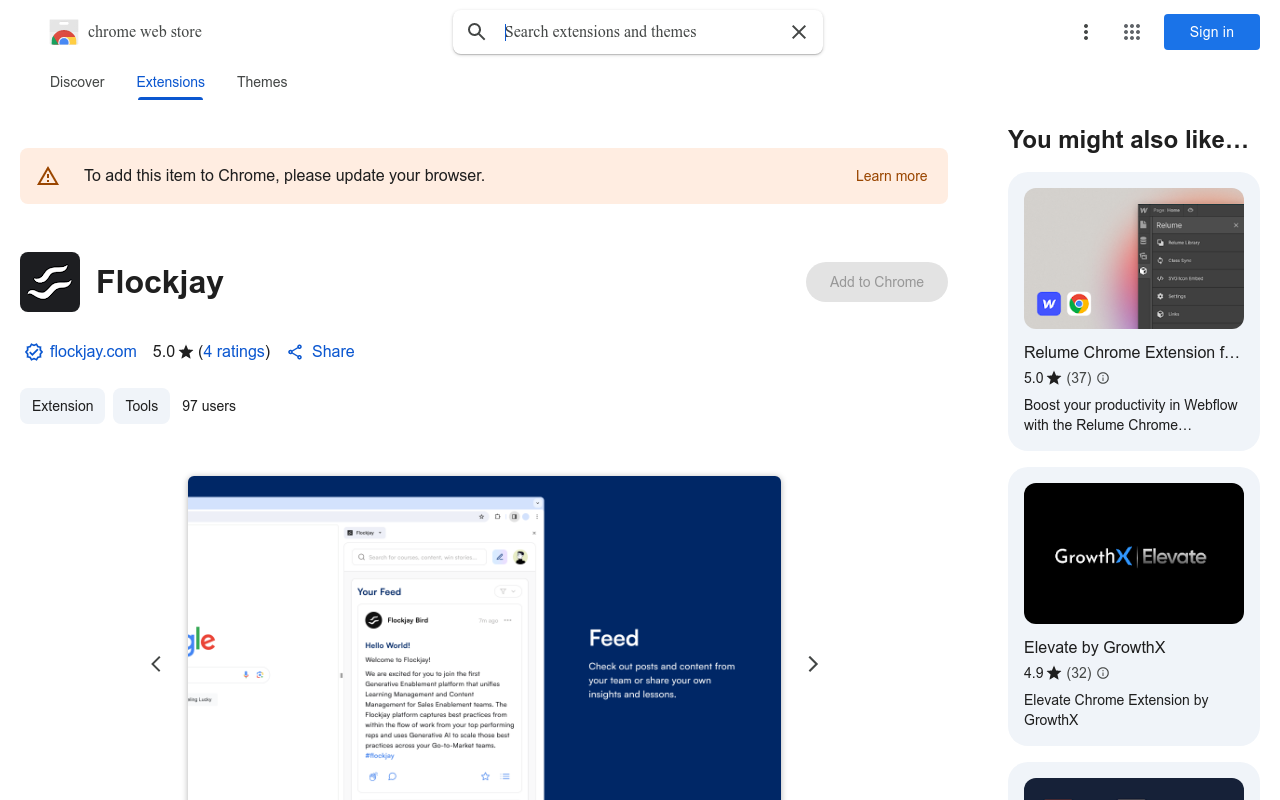
Task: Click the info icon beside Elevate's 32 ratings
Action: (1103, 673)
